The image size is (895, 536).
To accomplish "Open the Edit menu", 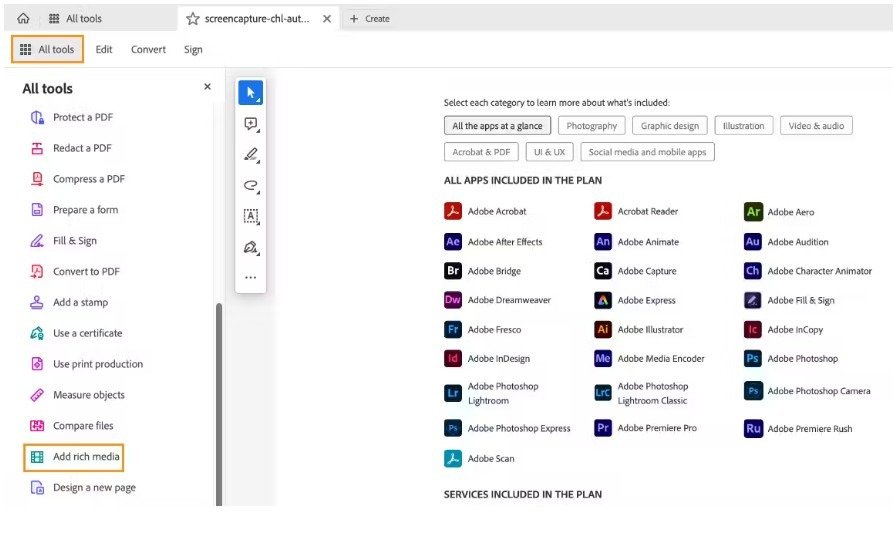I will point(104,49).
